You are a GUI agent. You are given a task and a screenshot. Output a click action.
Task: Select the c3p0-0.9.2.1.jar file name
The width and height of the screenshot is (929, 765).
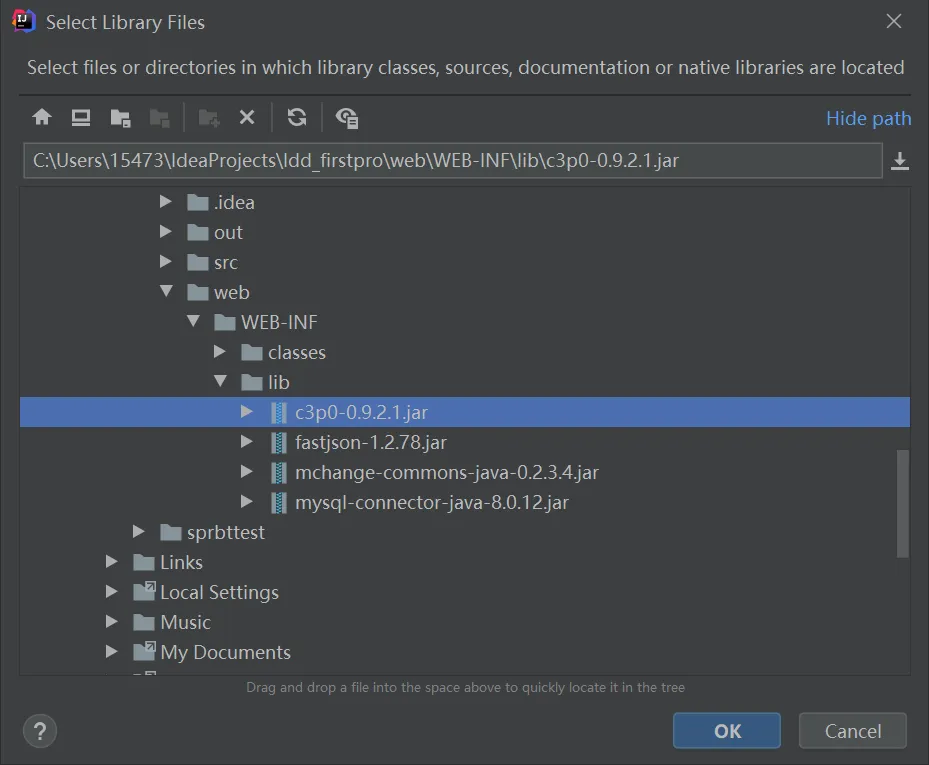click(x=361, y=413)
